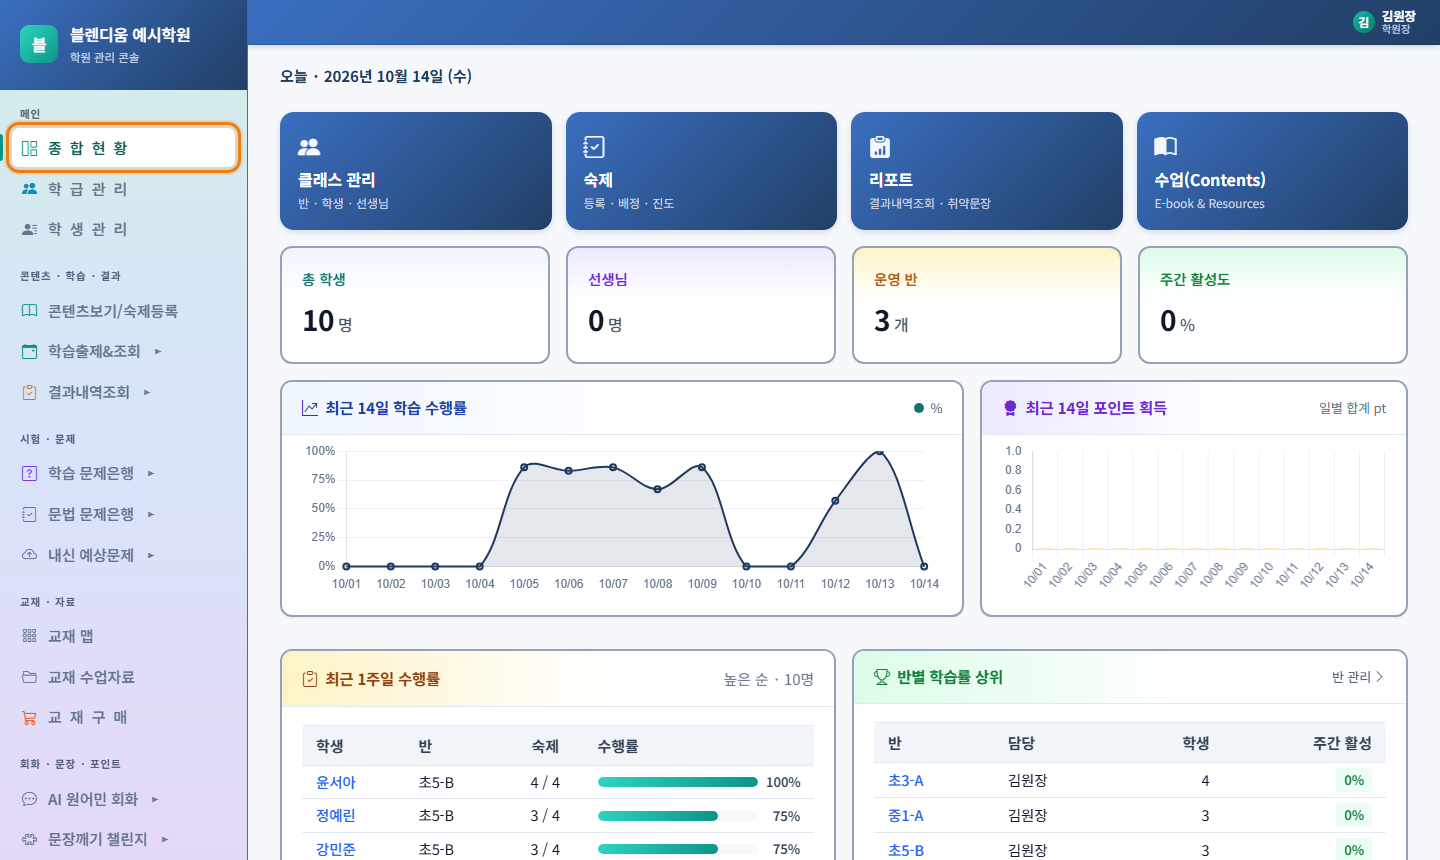Click the AI 원어민 회화 chat icon

(30, 799)
